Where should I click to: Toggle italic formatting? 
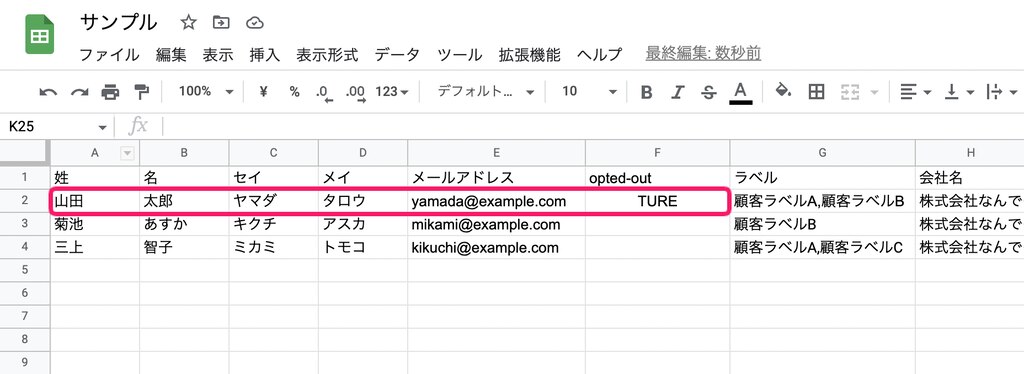tap(678, 92)
